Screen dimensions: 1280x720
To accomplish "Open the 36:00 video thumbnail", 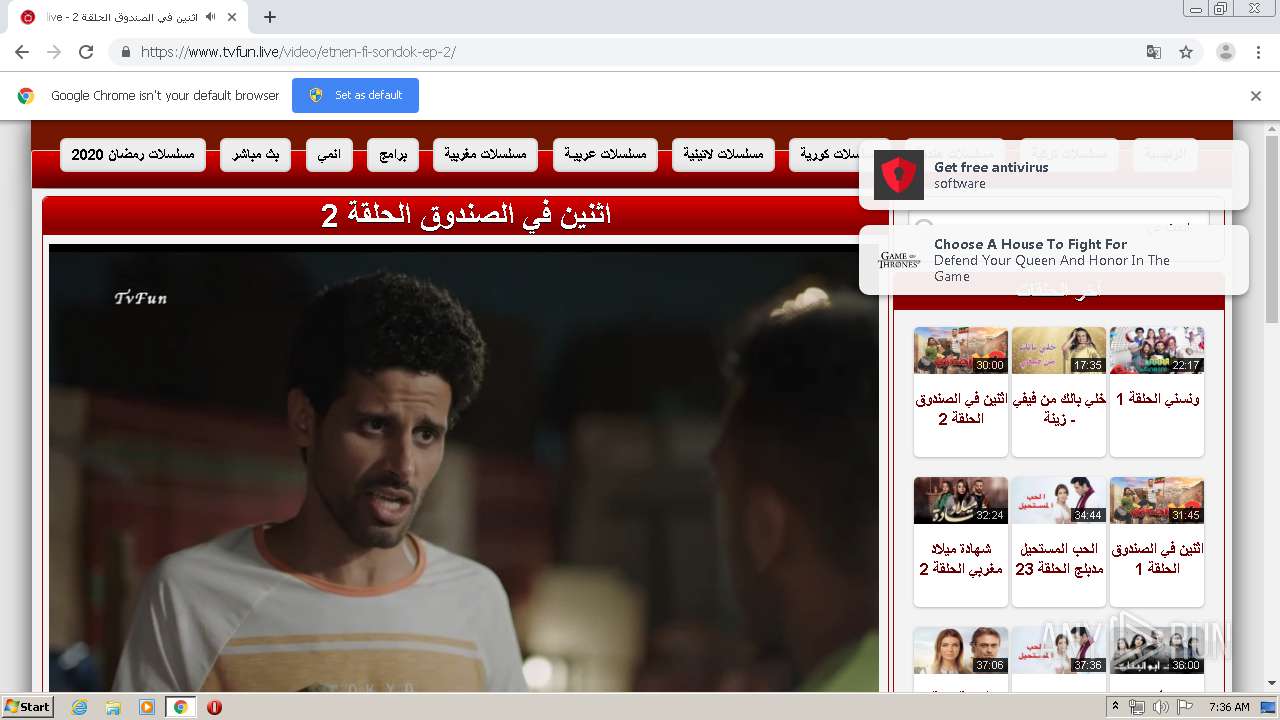I will [1157, 650].
